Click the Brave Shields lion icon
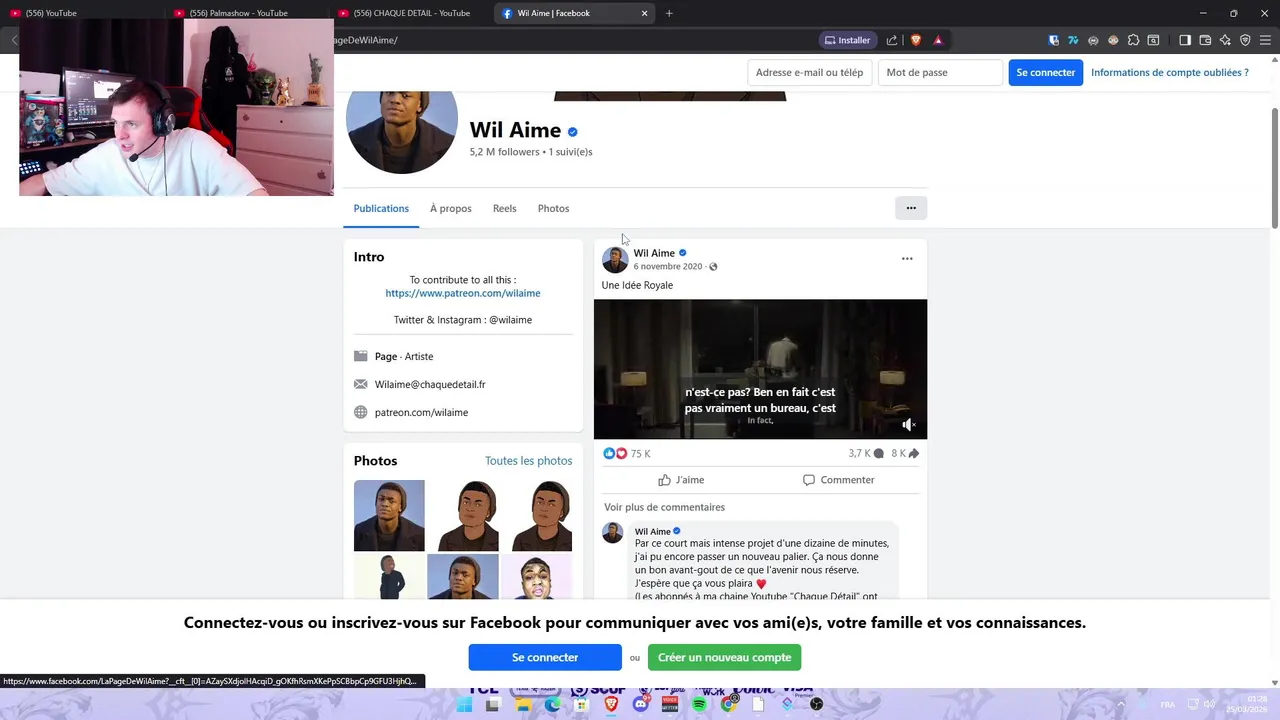Image resolution: width=1280 pixels, height=720 pixels. pyautogui.click(x=915, y=40)
